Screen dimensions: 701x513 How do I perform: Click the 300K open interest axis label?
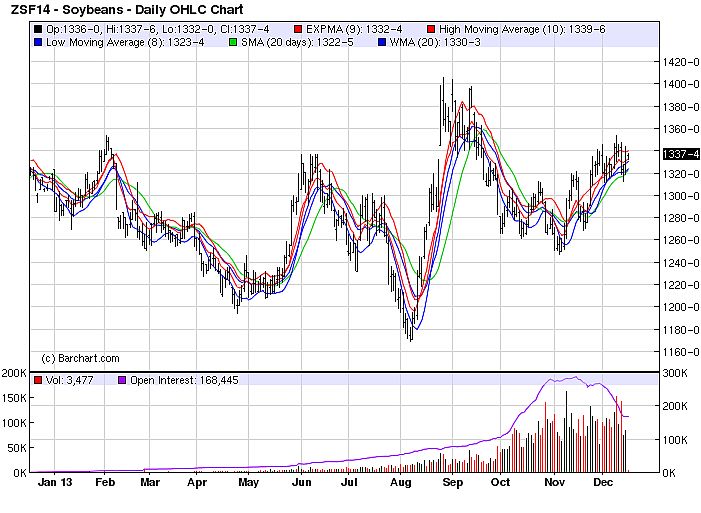click(676, 373)
